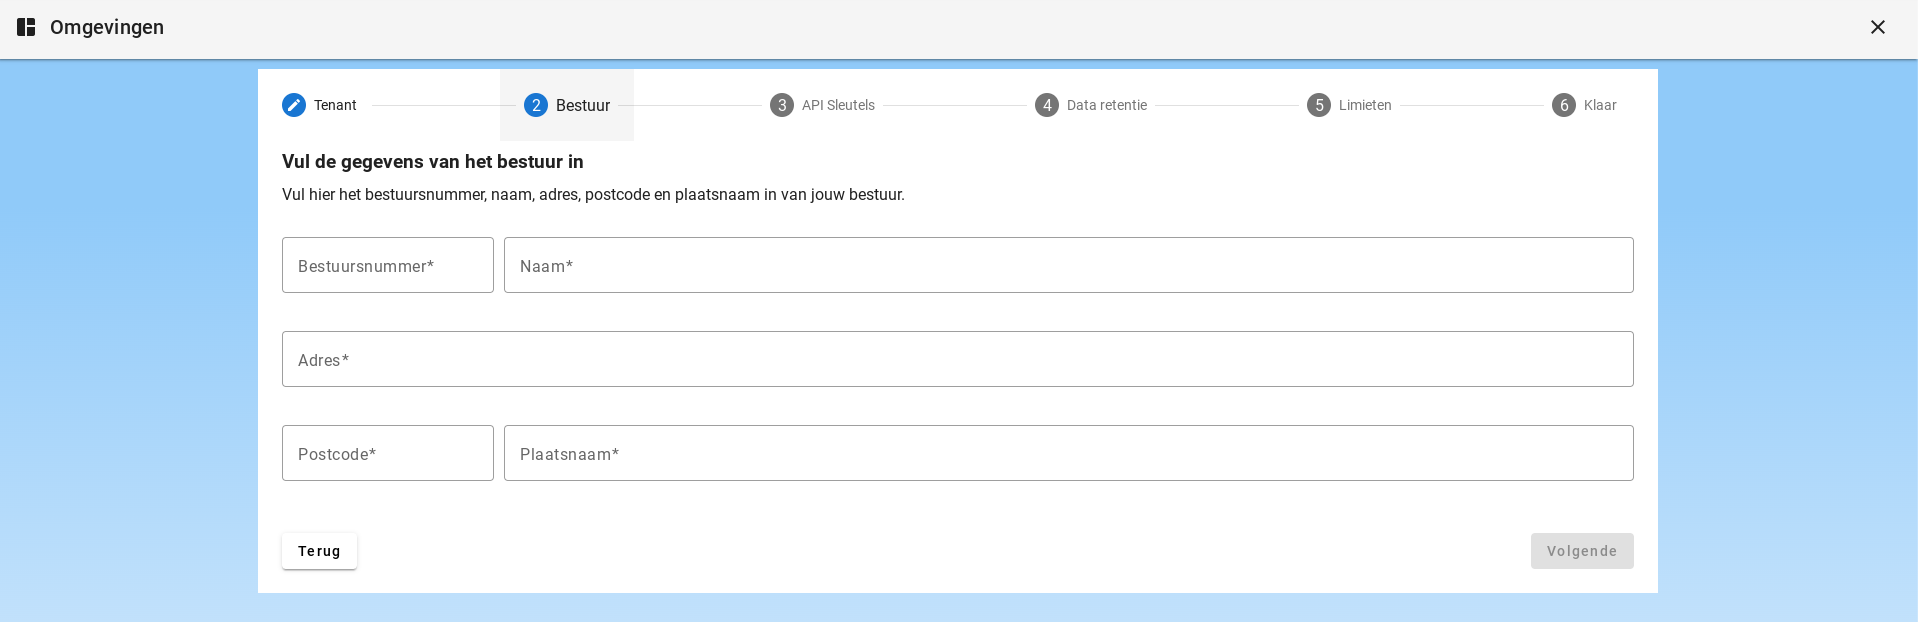The height and width of the screenshot is (622, 1918).
Task: Click the Adres input field
Action: pos(957,359)
